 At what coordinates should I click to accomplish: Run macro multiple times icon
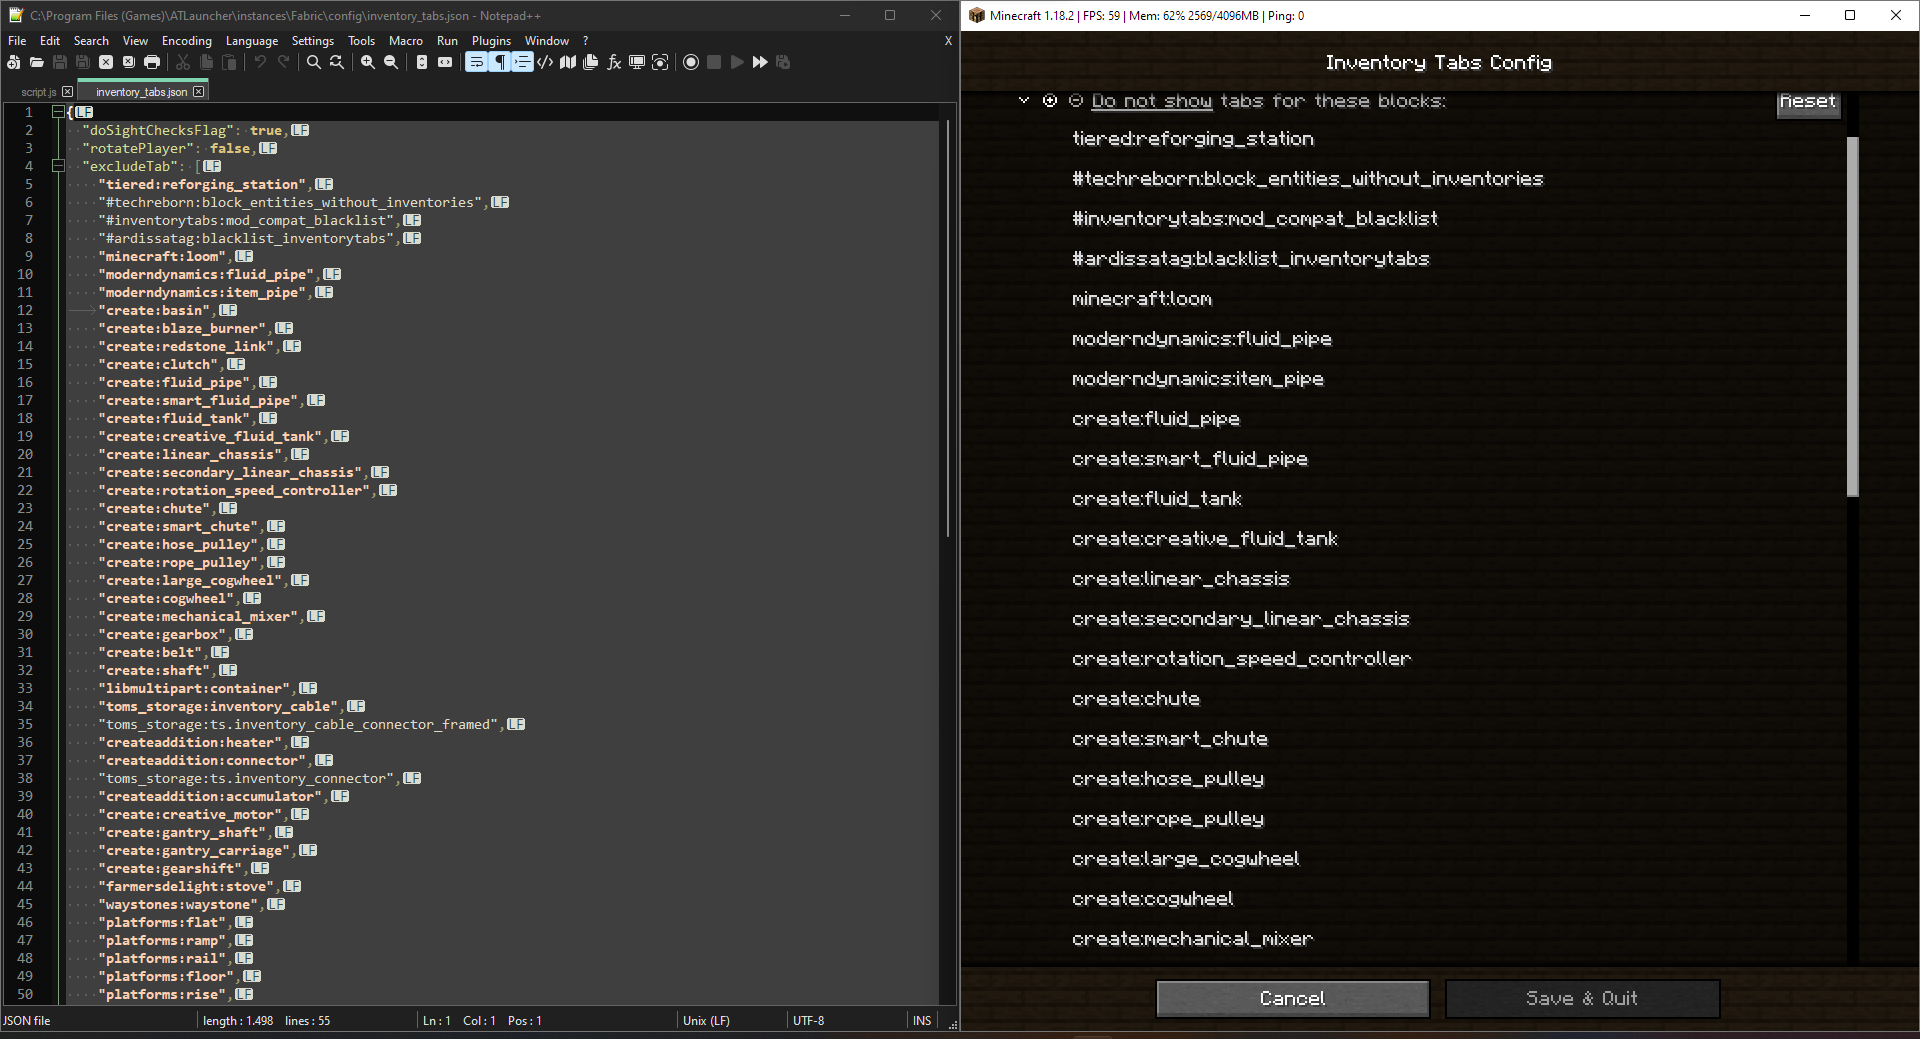point(760,62)
